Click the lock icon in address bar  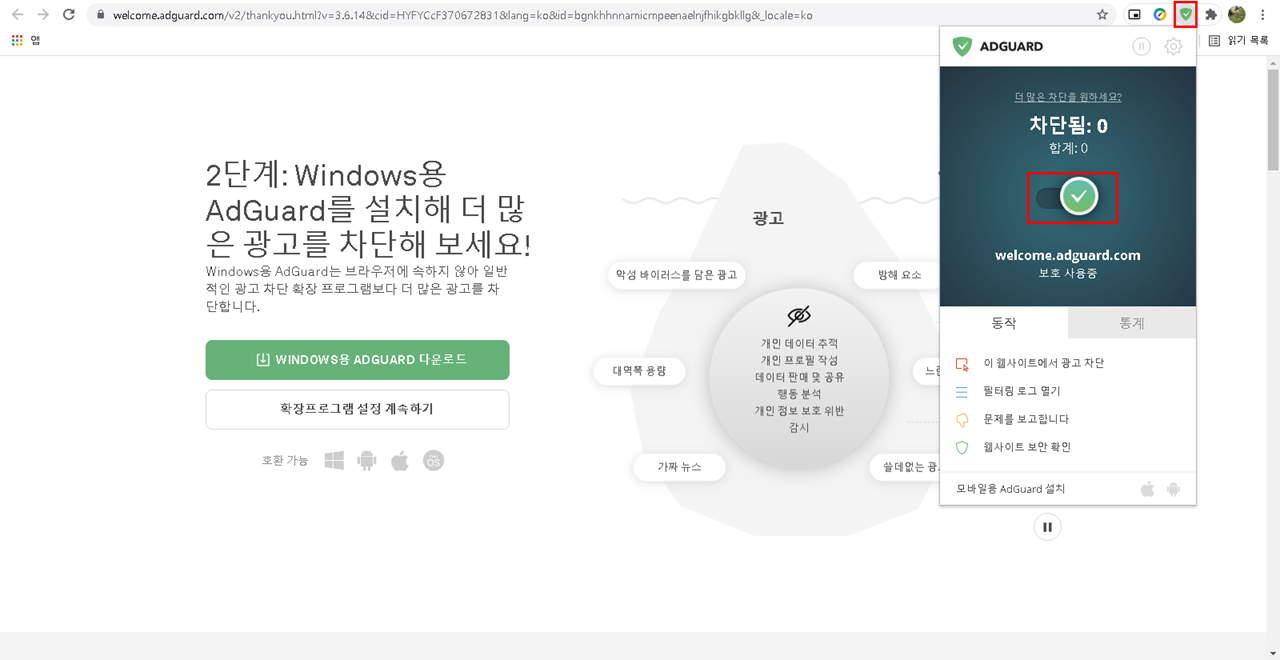point(100,16)
